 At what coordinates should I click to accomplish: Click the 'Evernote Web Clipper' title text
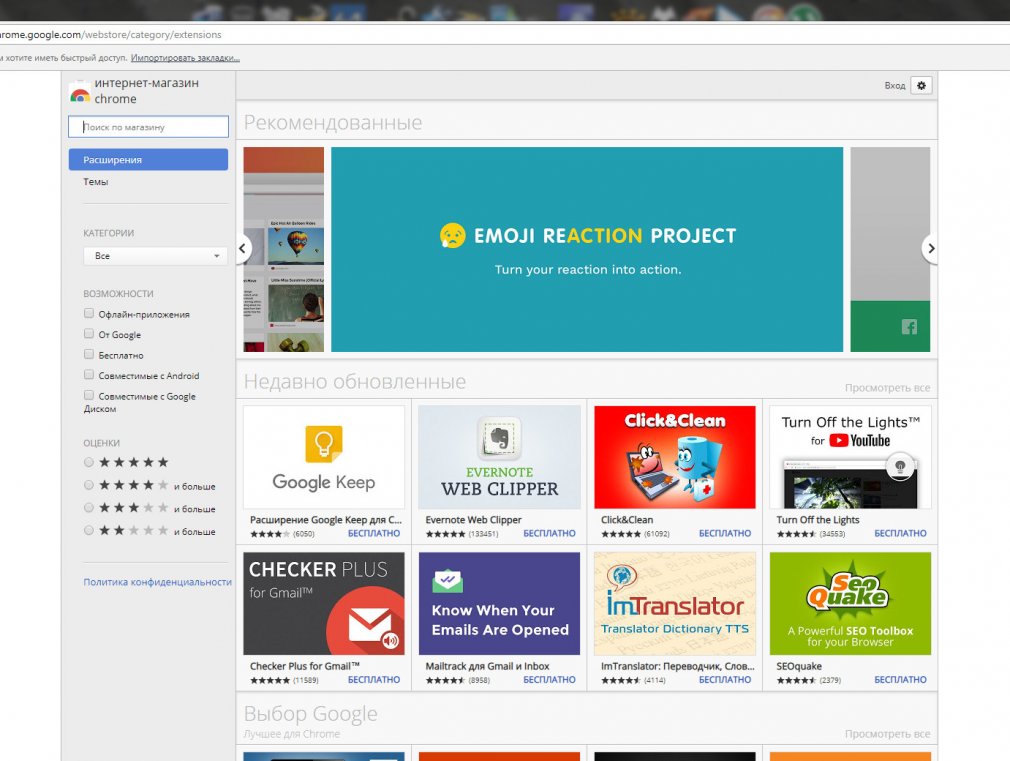point(473,520)
